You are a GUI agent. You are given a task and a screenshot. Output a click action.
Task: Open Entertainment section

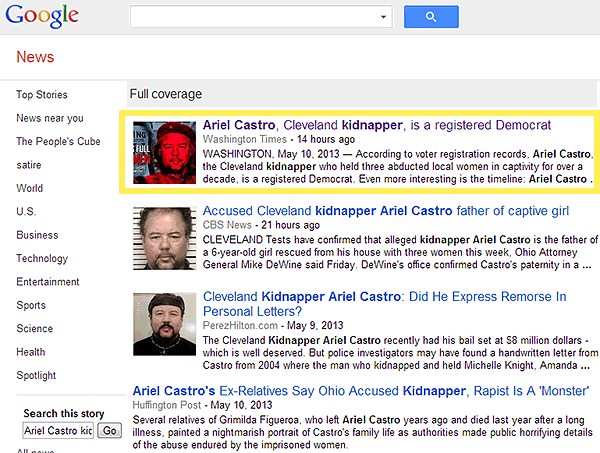pos(48,282)
